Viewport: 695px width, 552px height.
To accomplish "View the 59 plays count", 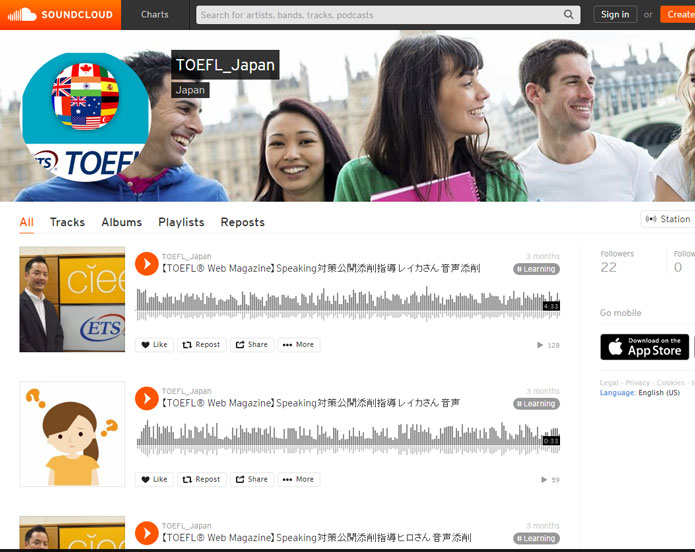I will point(551,480).
